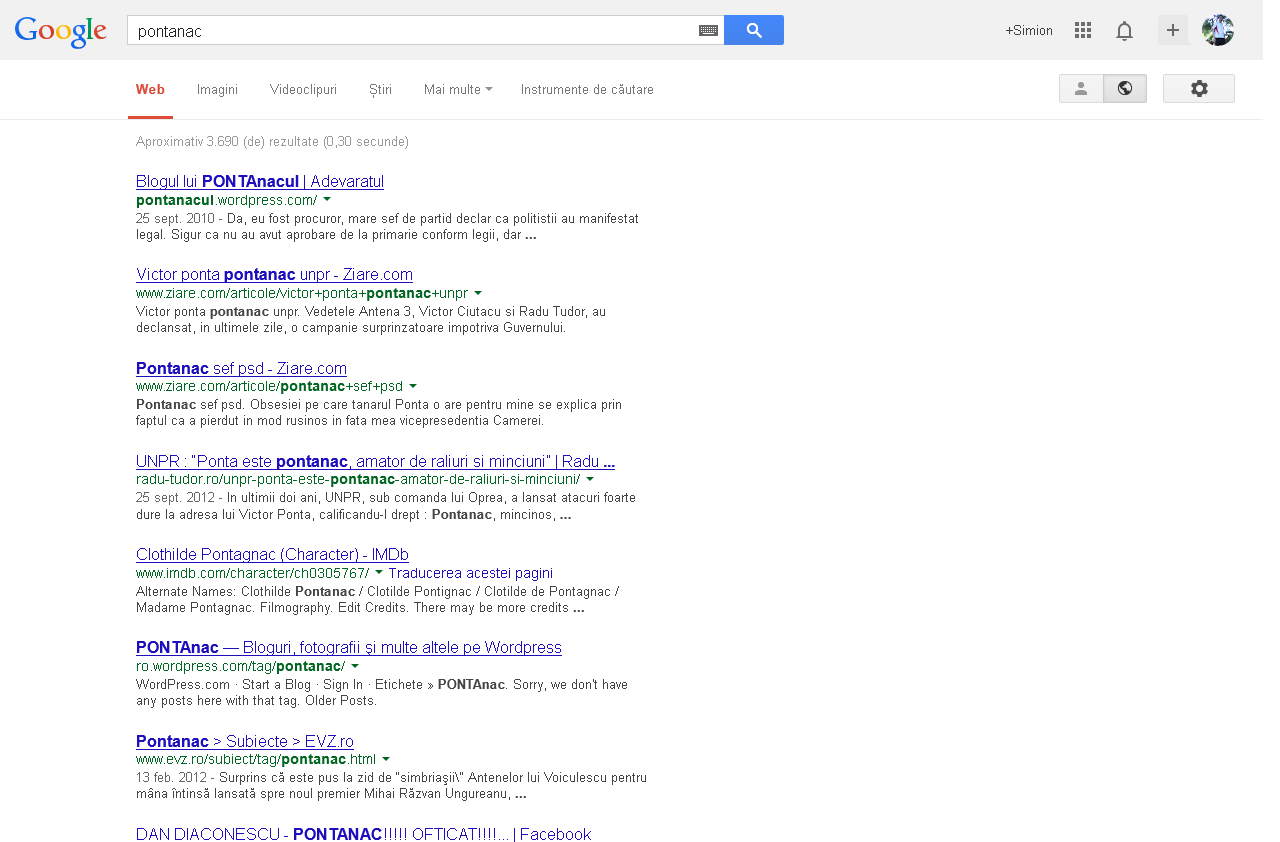Switch to the Videoclipuri tab

click(303, 90)
